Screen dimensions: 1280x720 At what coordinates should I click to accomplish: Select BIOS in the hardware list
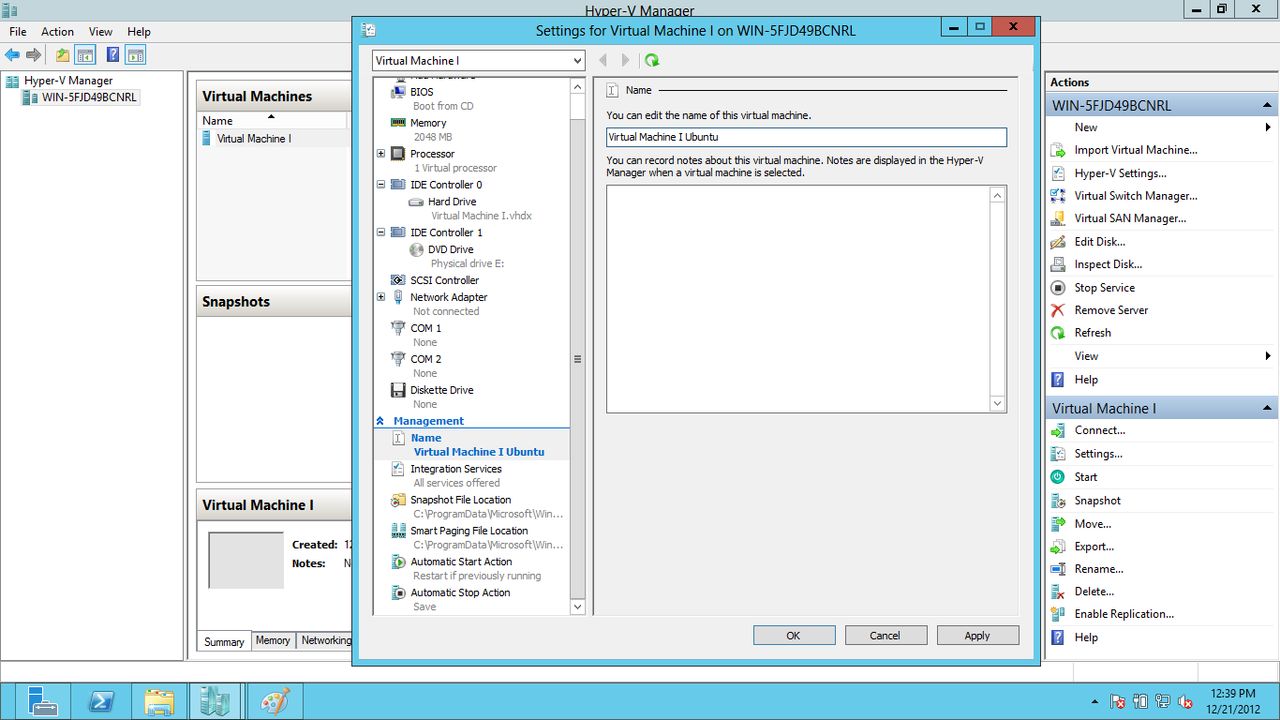tap(421, 91)
